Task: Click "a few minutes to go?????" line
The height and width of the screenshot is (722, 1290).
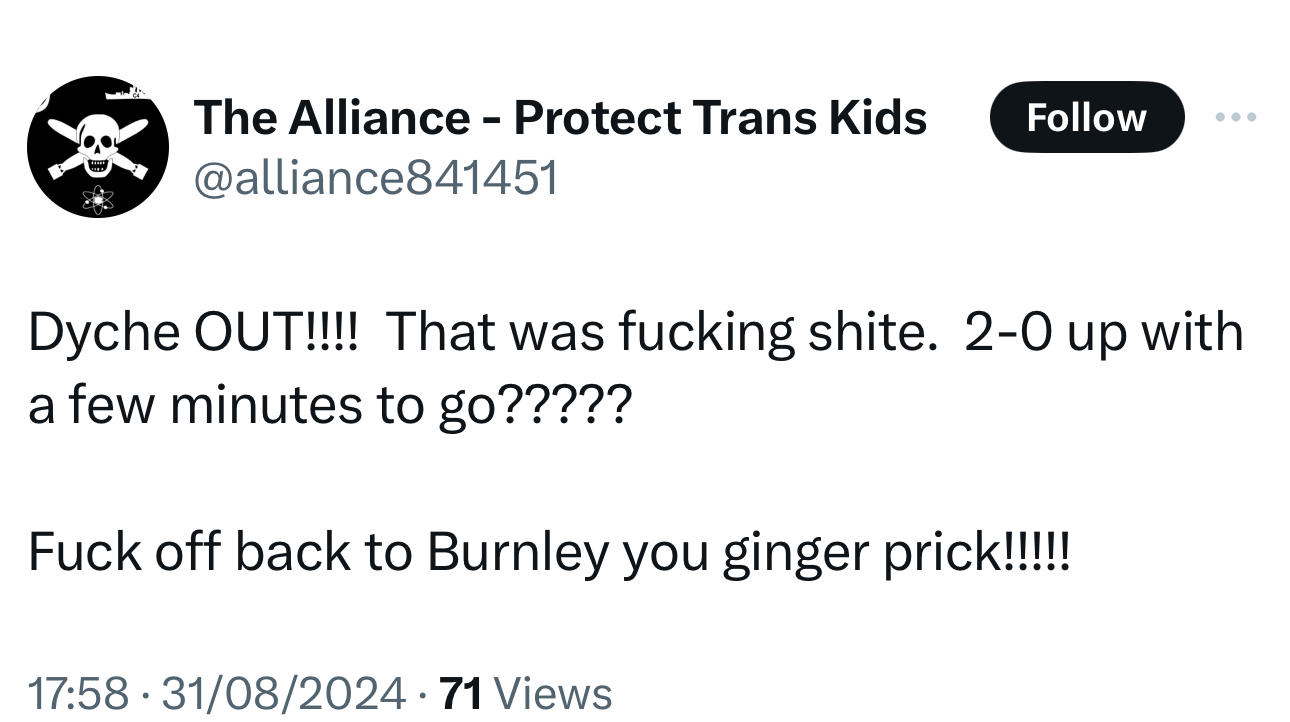Action: pos(329,407)
